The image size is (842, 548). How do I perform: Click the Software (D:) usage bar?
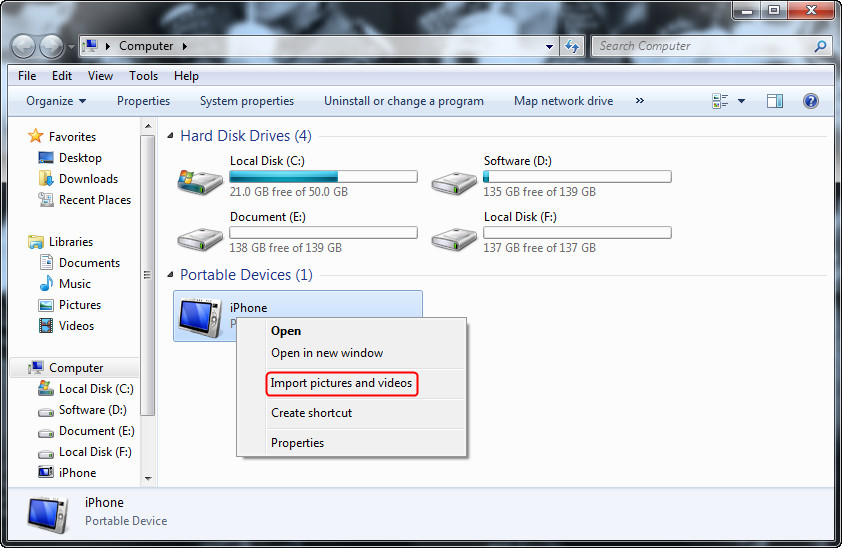pos(577,177)
